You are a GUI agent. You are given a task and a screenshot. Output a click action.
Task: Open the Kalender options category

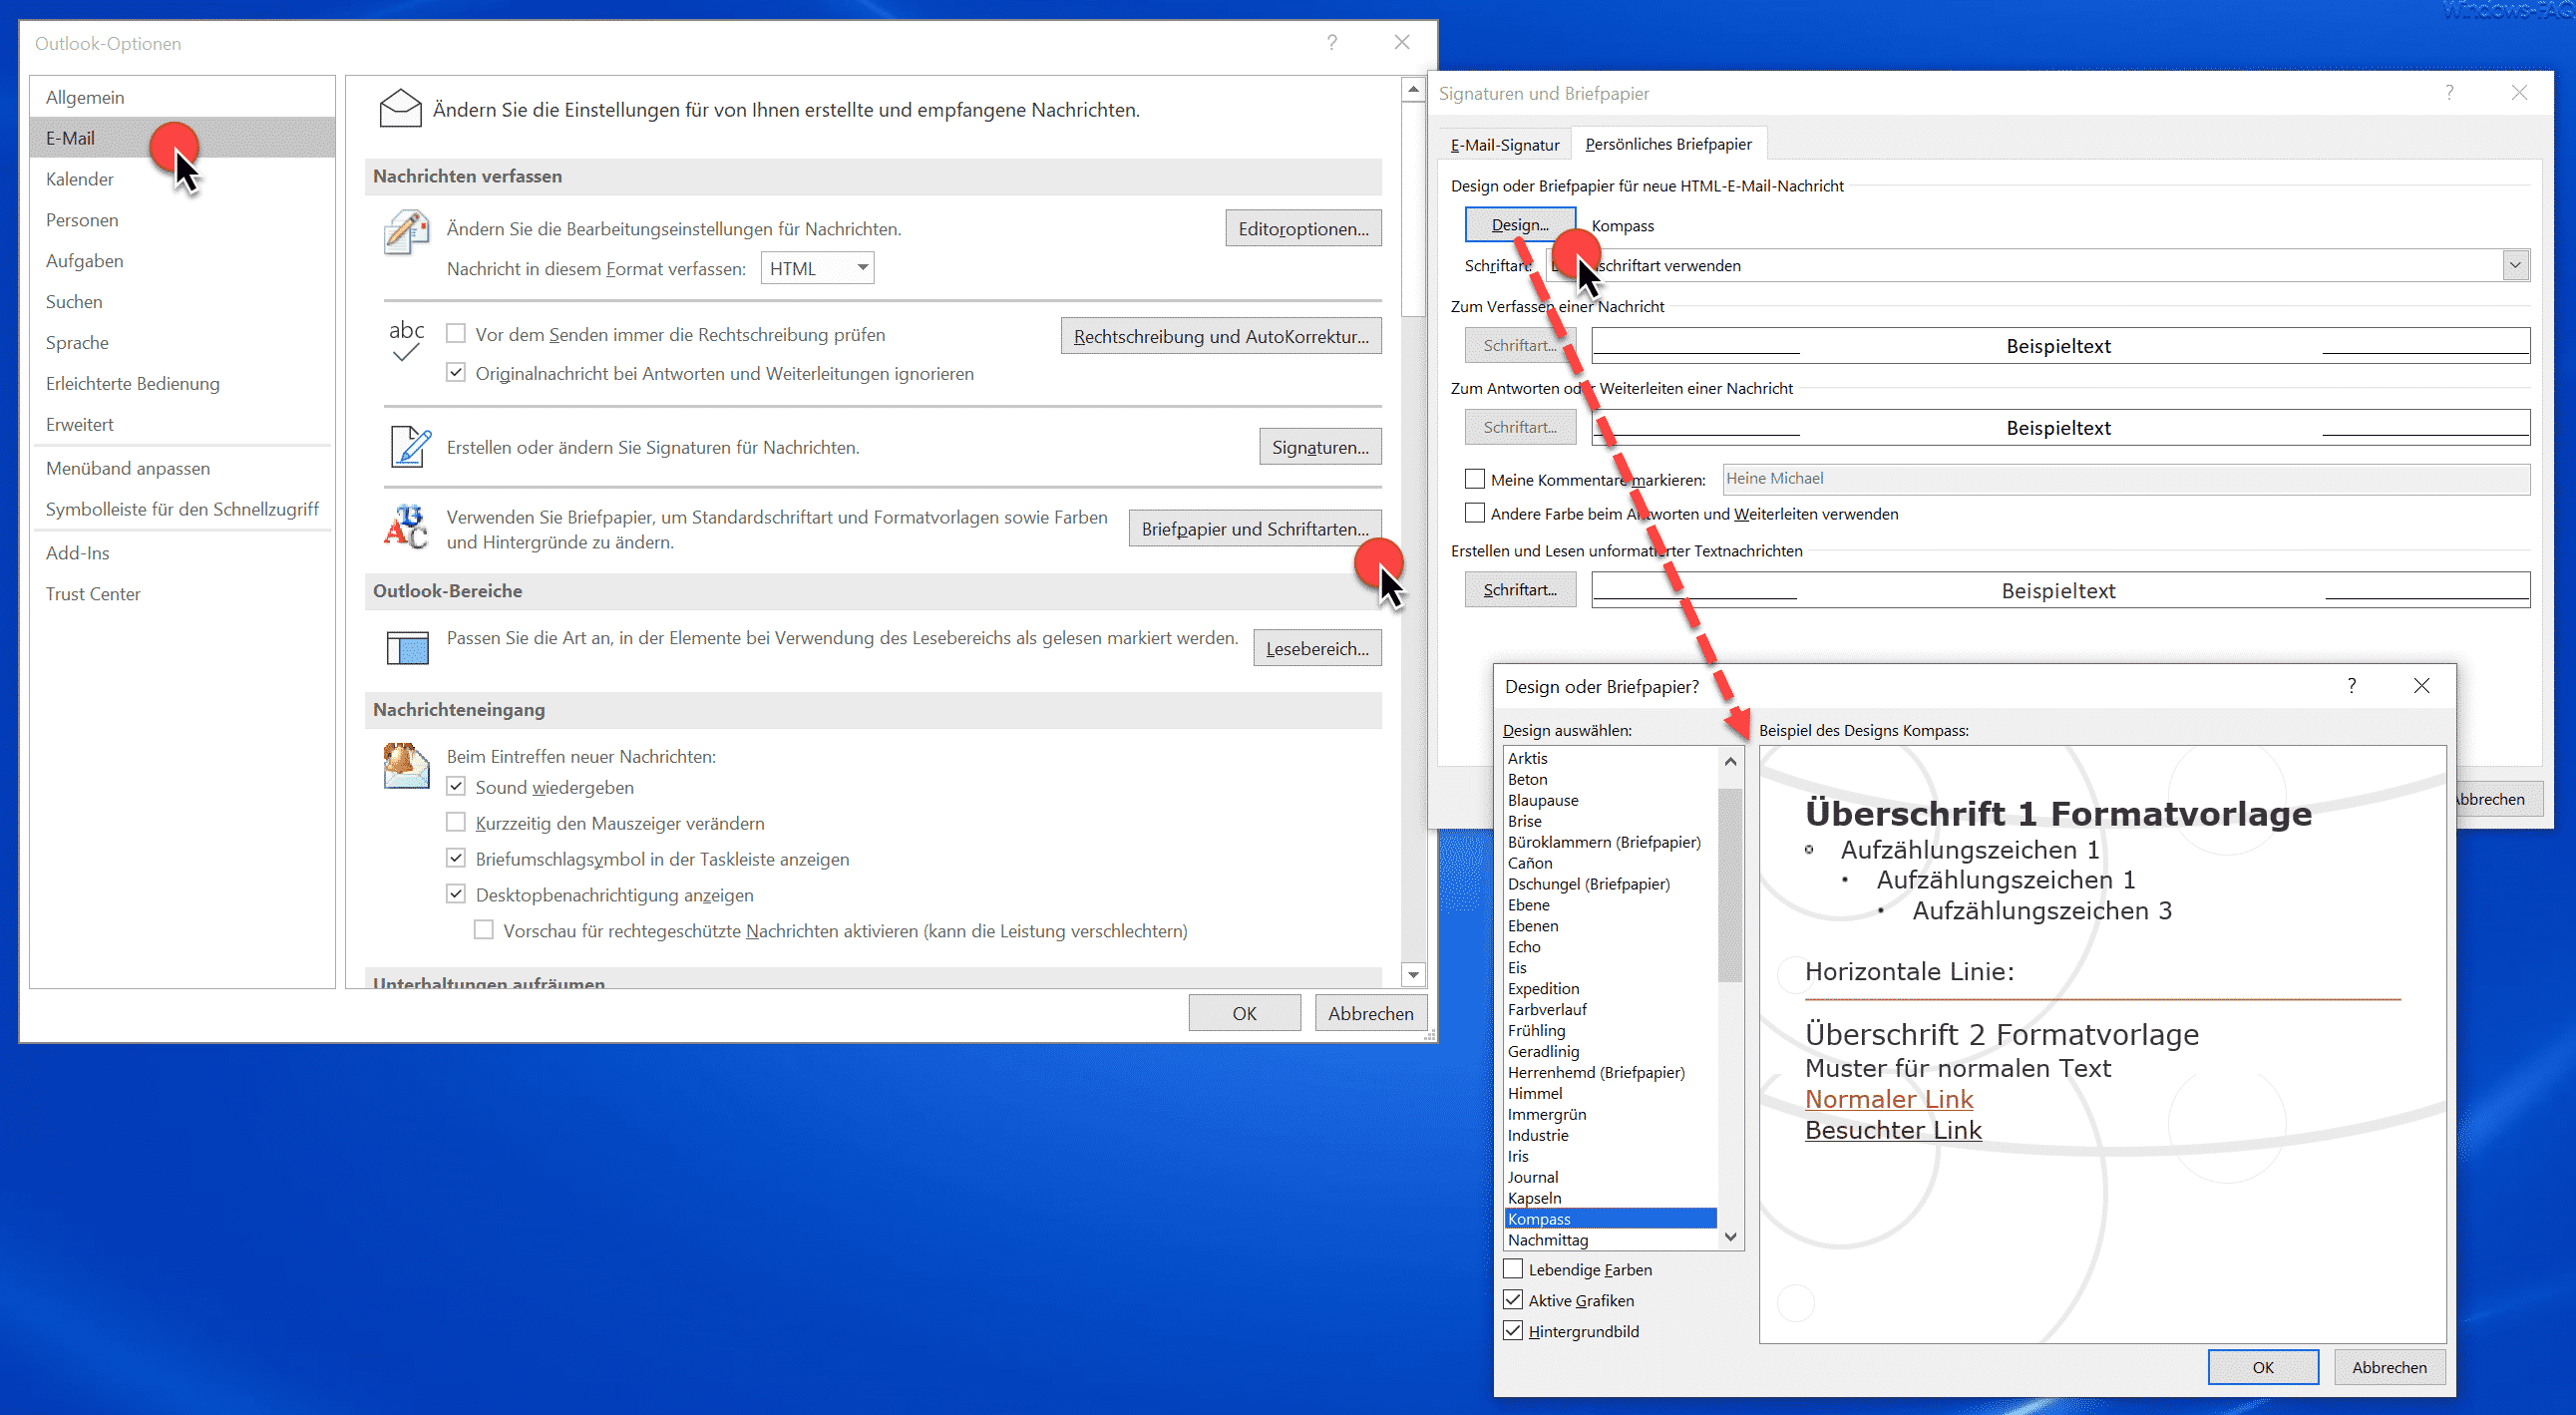pyautogui.click(x=183, y=179)
